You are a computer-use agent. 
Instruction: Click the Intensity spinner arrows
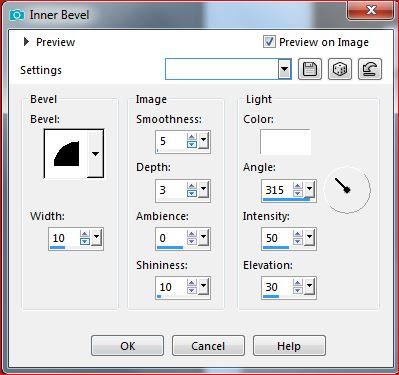[x=298, y=238]
